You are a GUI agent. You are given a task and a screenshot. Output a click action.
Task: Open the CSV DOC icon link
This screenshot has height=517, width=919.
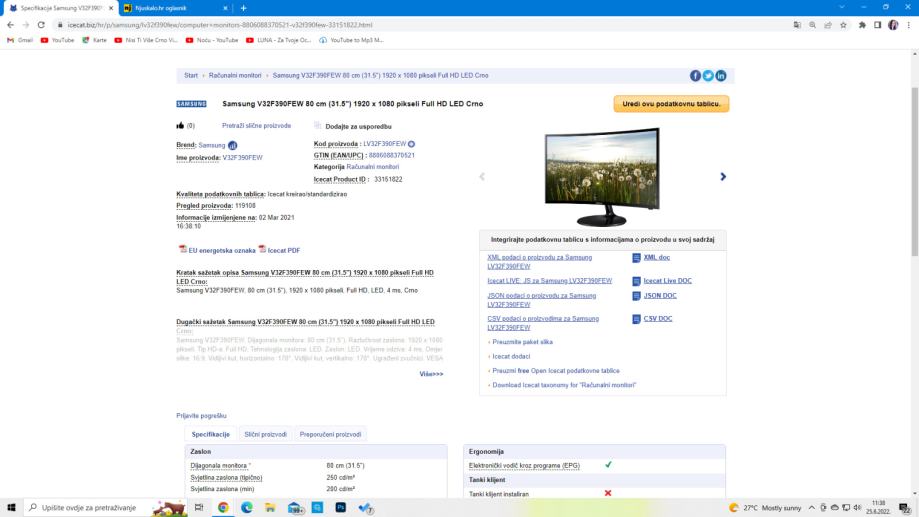637,319
